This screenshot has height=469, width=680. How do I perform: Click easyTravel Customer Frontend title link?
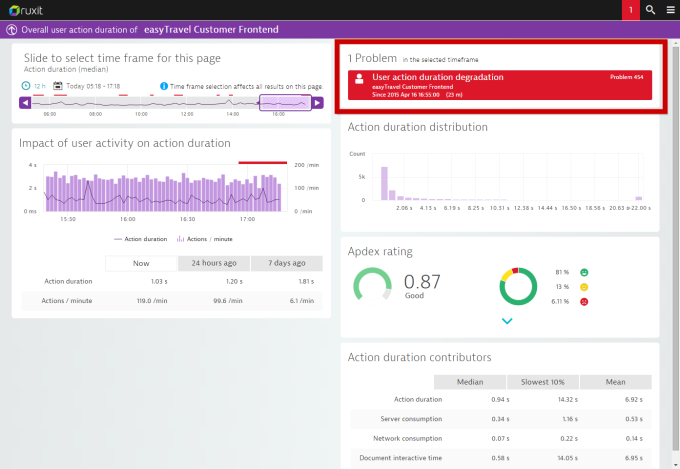211,30
